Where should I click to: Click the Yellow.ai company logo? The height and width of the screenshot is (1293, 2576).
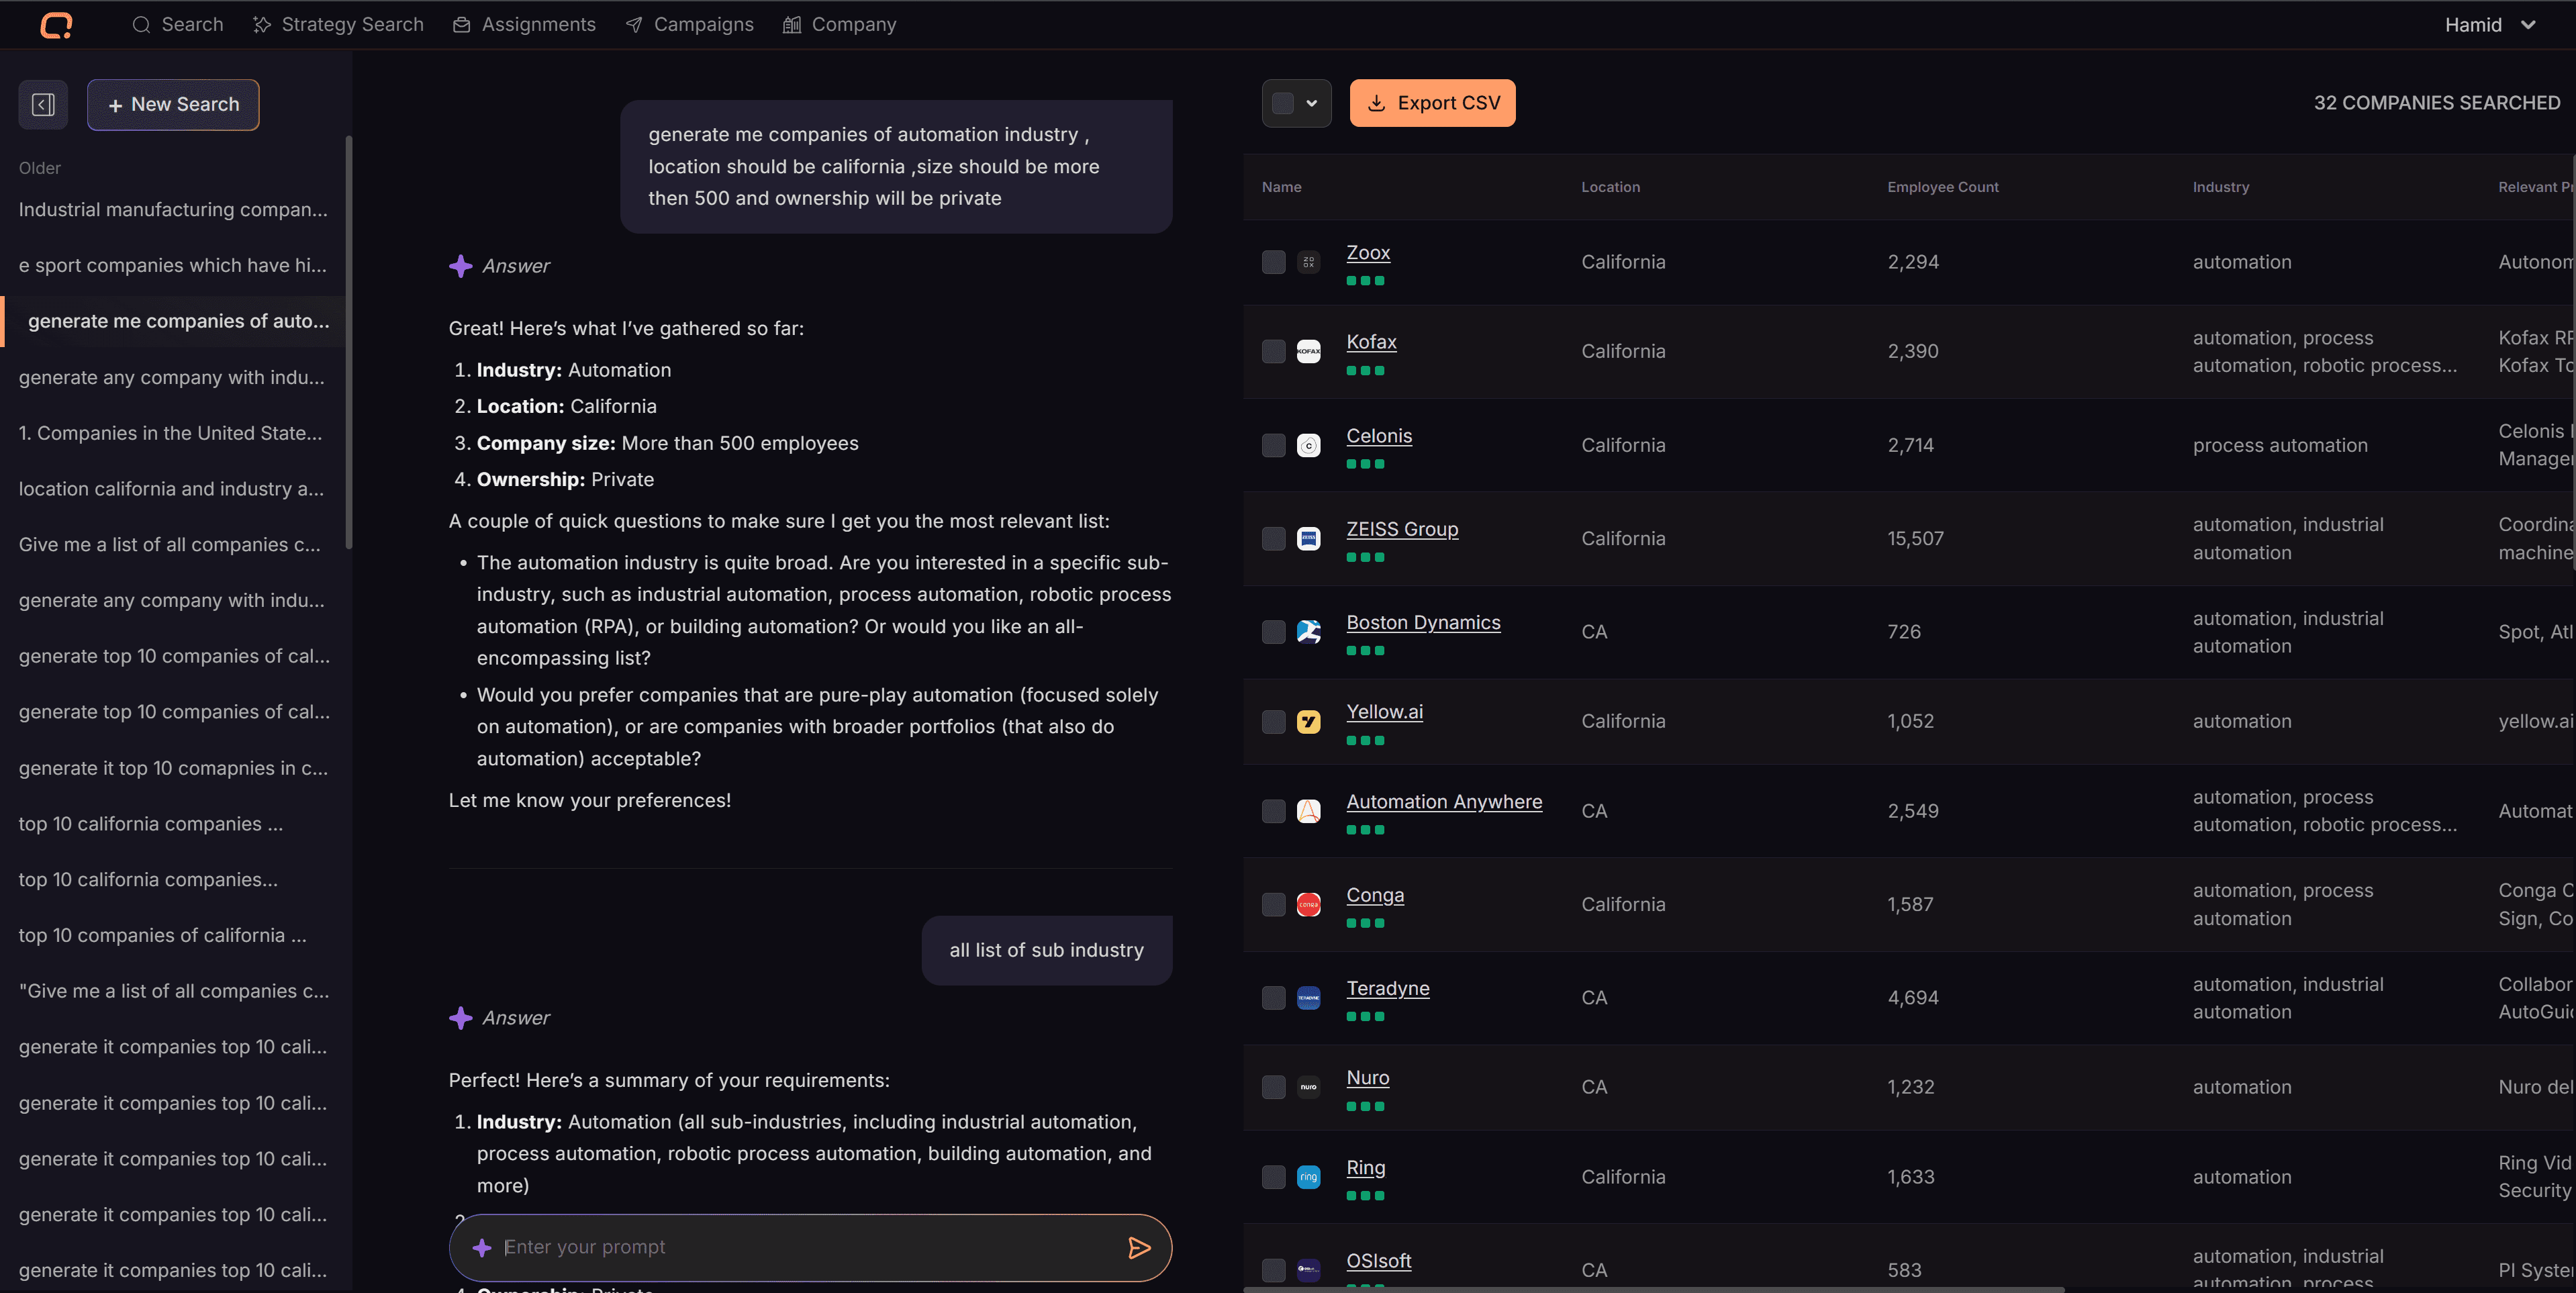pos(1309,721)
